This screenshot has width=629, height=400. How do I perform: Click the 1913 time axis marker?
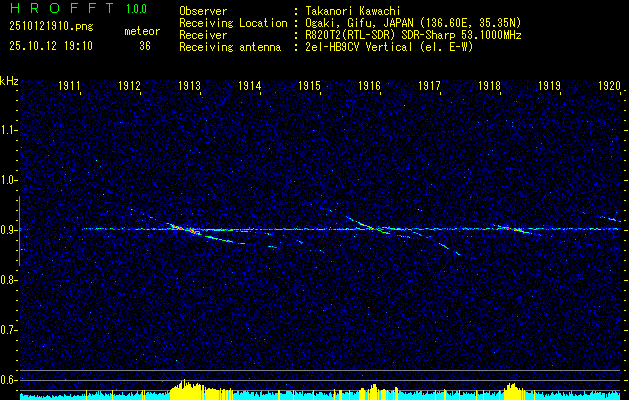pos(189,85)
